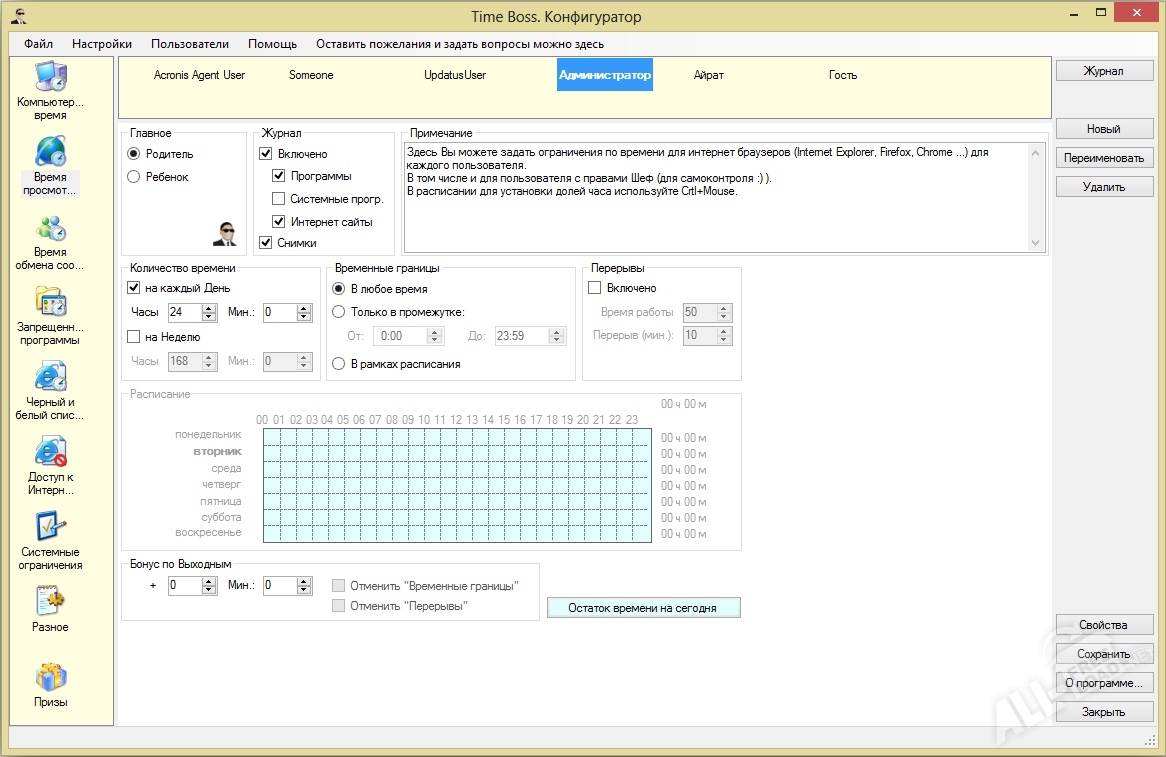Click Остаток времени на сегодня button
Viewport: 1166px width, 757px height.
[643, 608]
